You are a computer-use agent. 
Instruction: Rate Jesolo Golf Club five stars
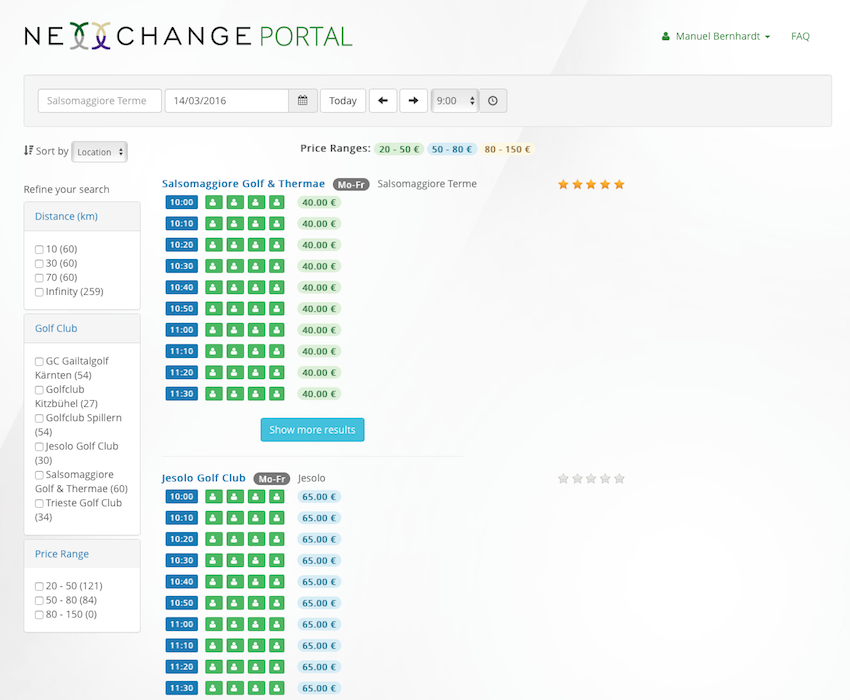click(619, 479)
